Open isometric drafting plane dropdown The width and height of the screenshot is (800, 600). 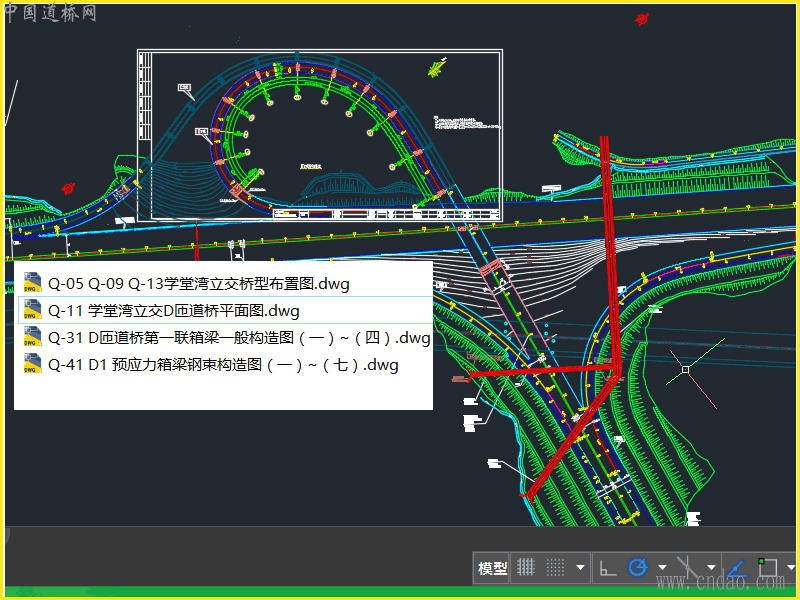point(711,567)
